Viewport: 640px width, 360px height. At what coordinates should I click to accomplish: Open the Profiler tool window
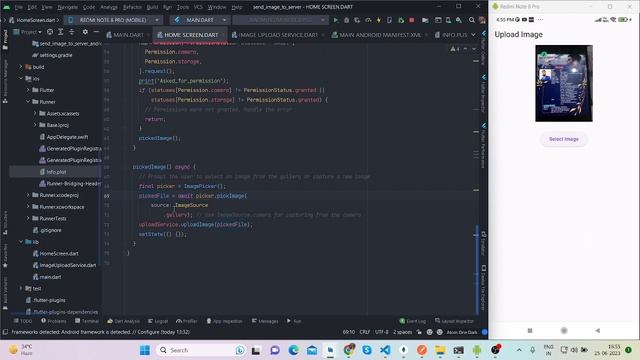(187, 321)
